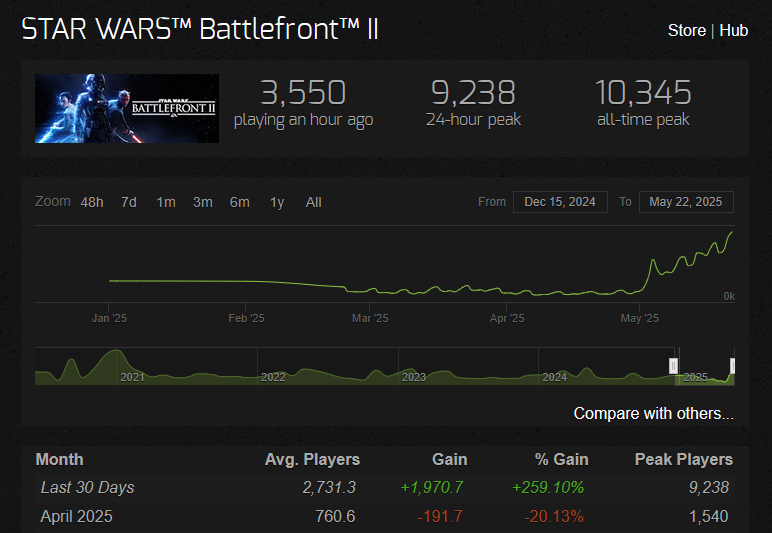Show All time chart range
772x533 pixels.
pyautogui.click(x=313, y=202)
